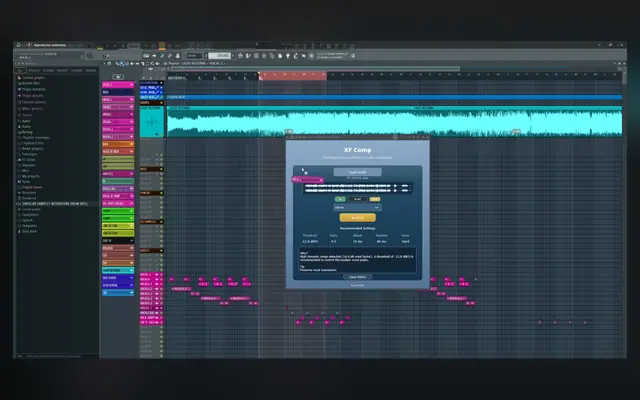Click the Release value 80 ms
640x400 pixels.
[x=382, y=242]
